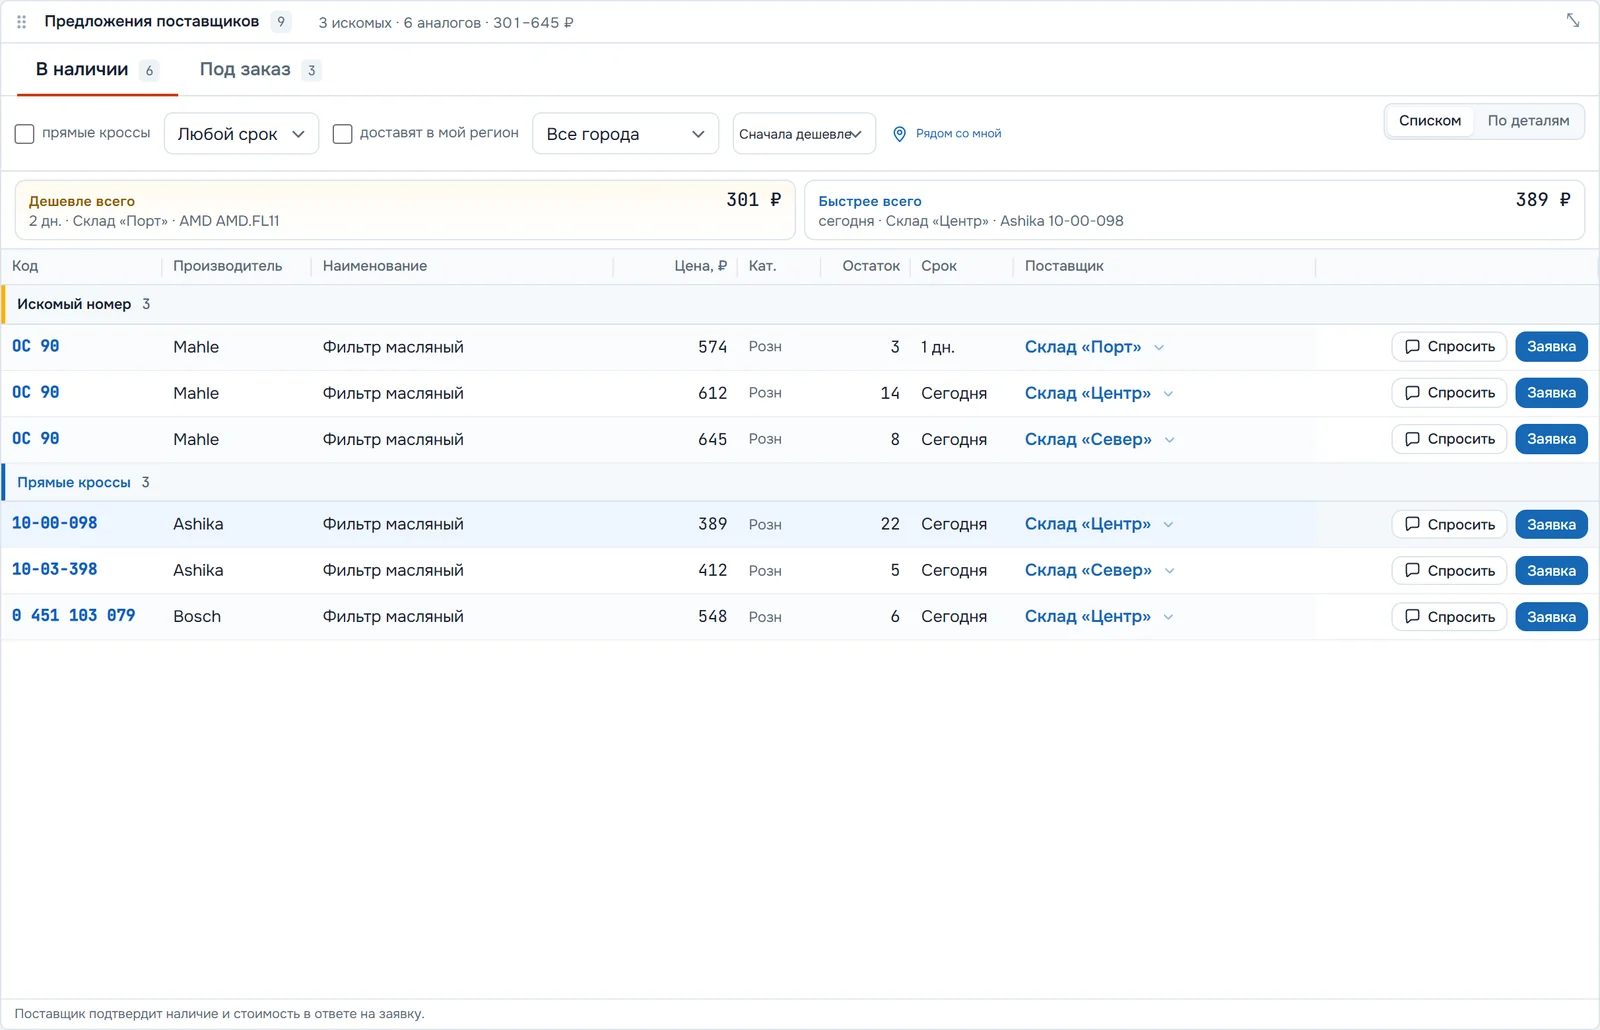Screen dimensions: 1600x1030
Task: Open part code 0 451 103 079
Action: click(x=74, y=615)
